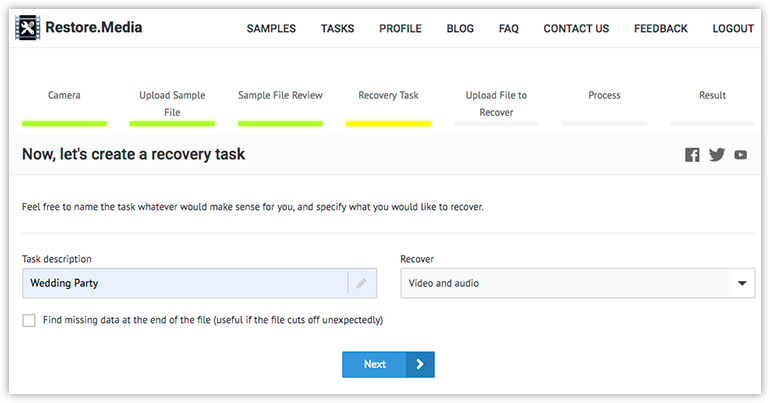Visit the BLOG link
The height and width of the screenshot is (403, 770).
[x=460, y=28]
